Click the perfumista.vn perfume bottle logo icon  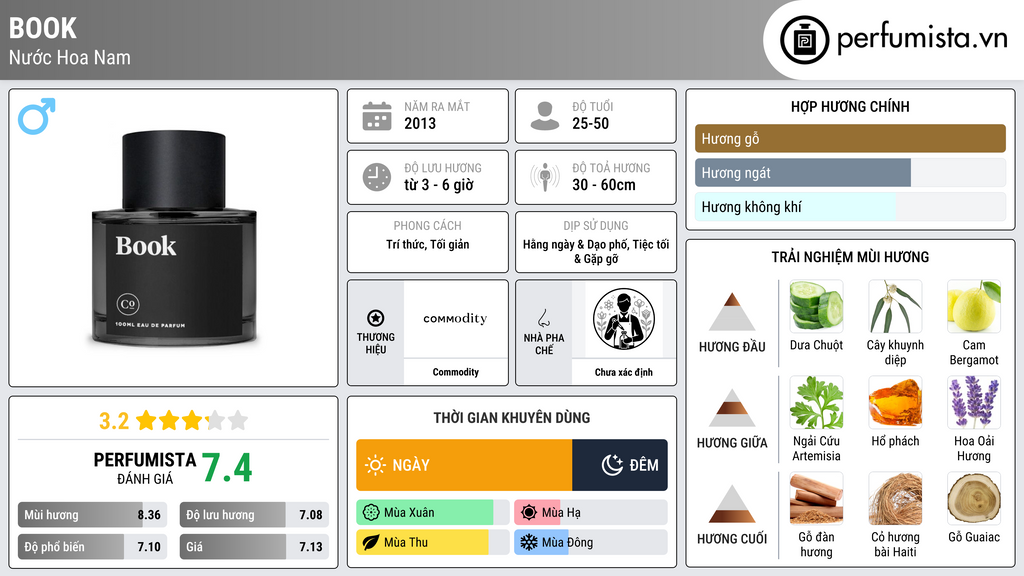(804, 40)
